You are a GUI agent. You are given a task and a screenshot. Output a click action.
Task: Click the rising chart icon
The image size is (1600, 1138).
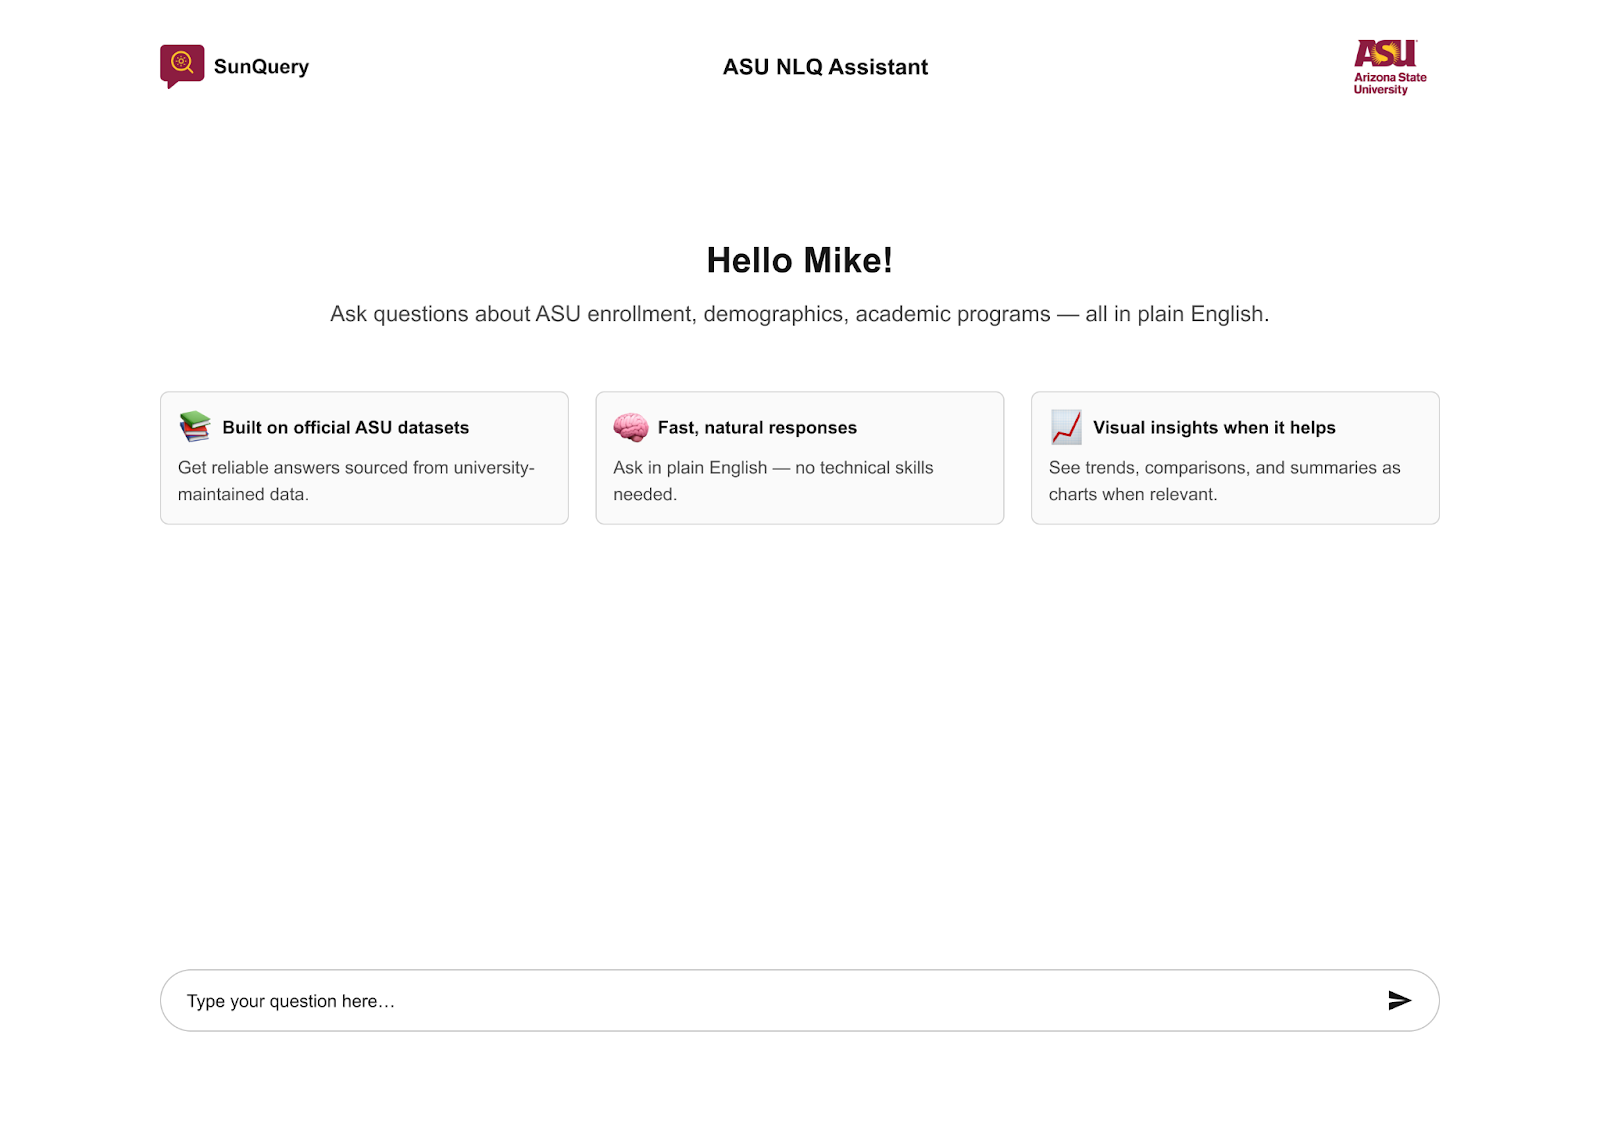pos(1066,427)
